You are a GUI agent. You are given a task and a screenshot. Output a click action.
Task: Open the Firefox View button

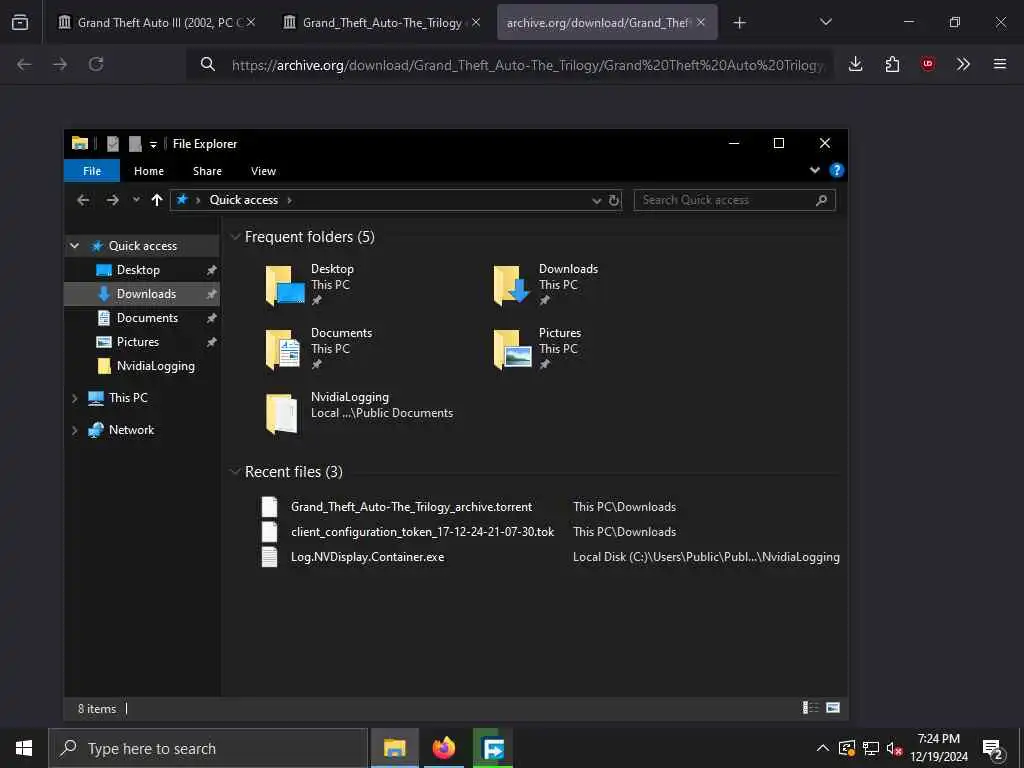[20, 23]
